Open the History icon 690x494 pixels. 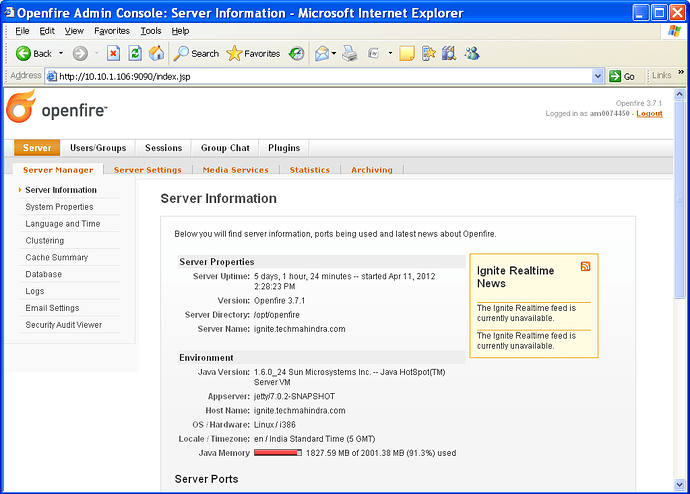point(297,54)
